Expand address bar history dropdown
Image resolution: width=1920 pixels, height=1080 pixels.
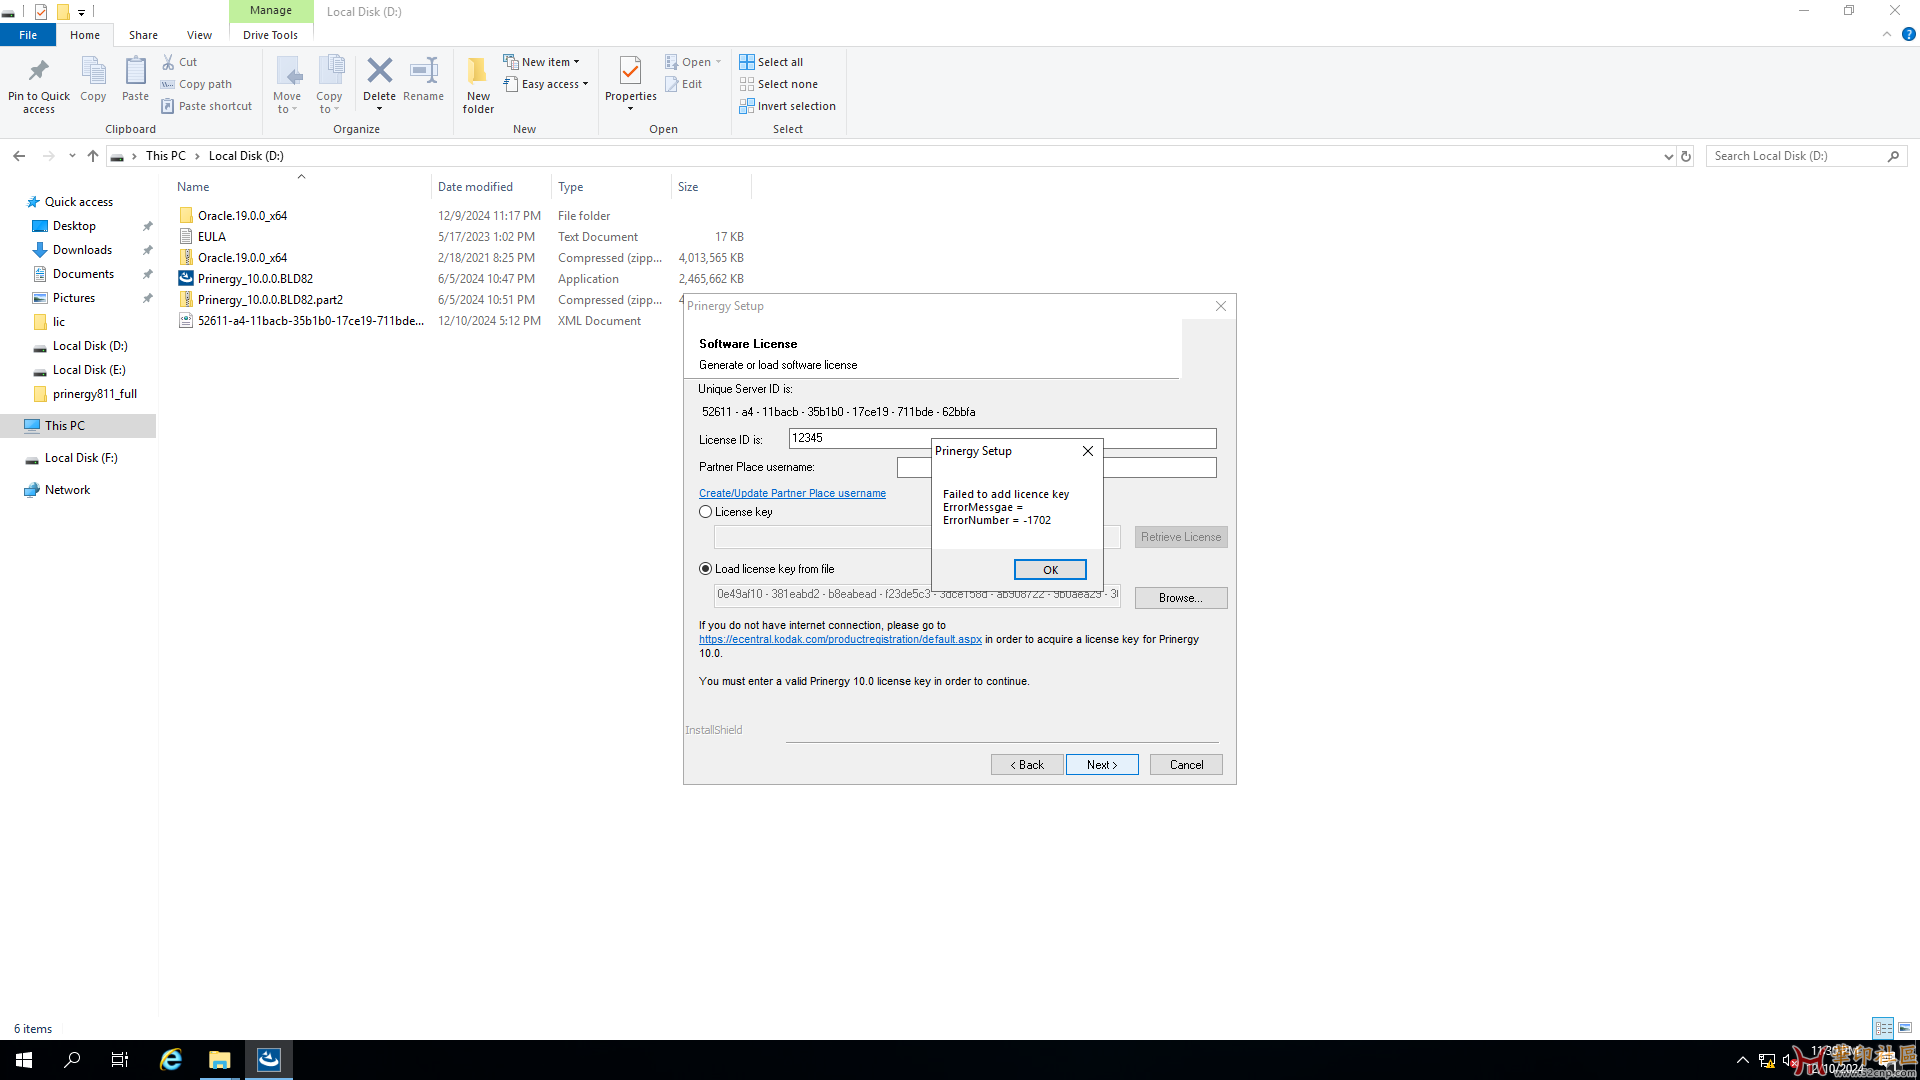[1668, 156]
